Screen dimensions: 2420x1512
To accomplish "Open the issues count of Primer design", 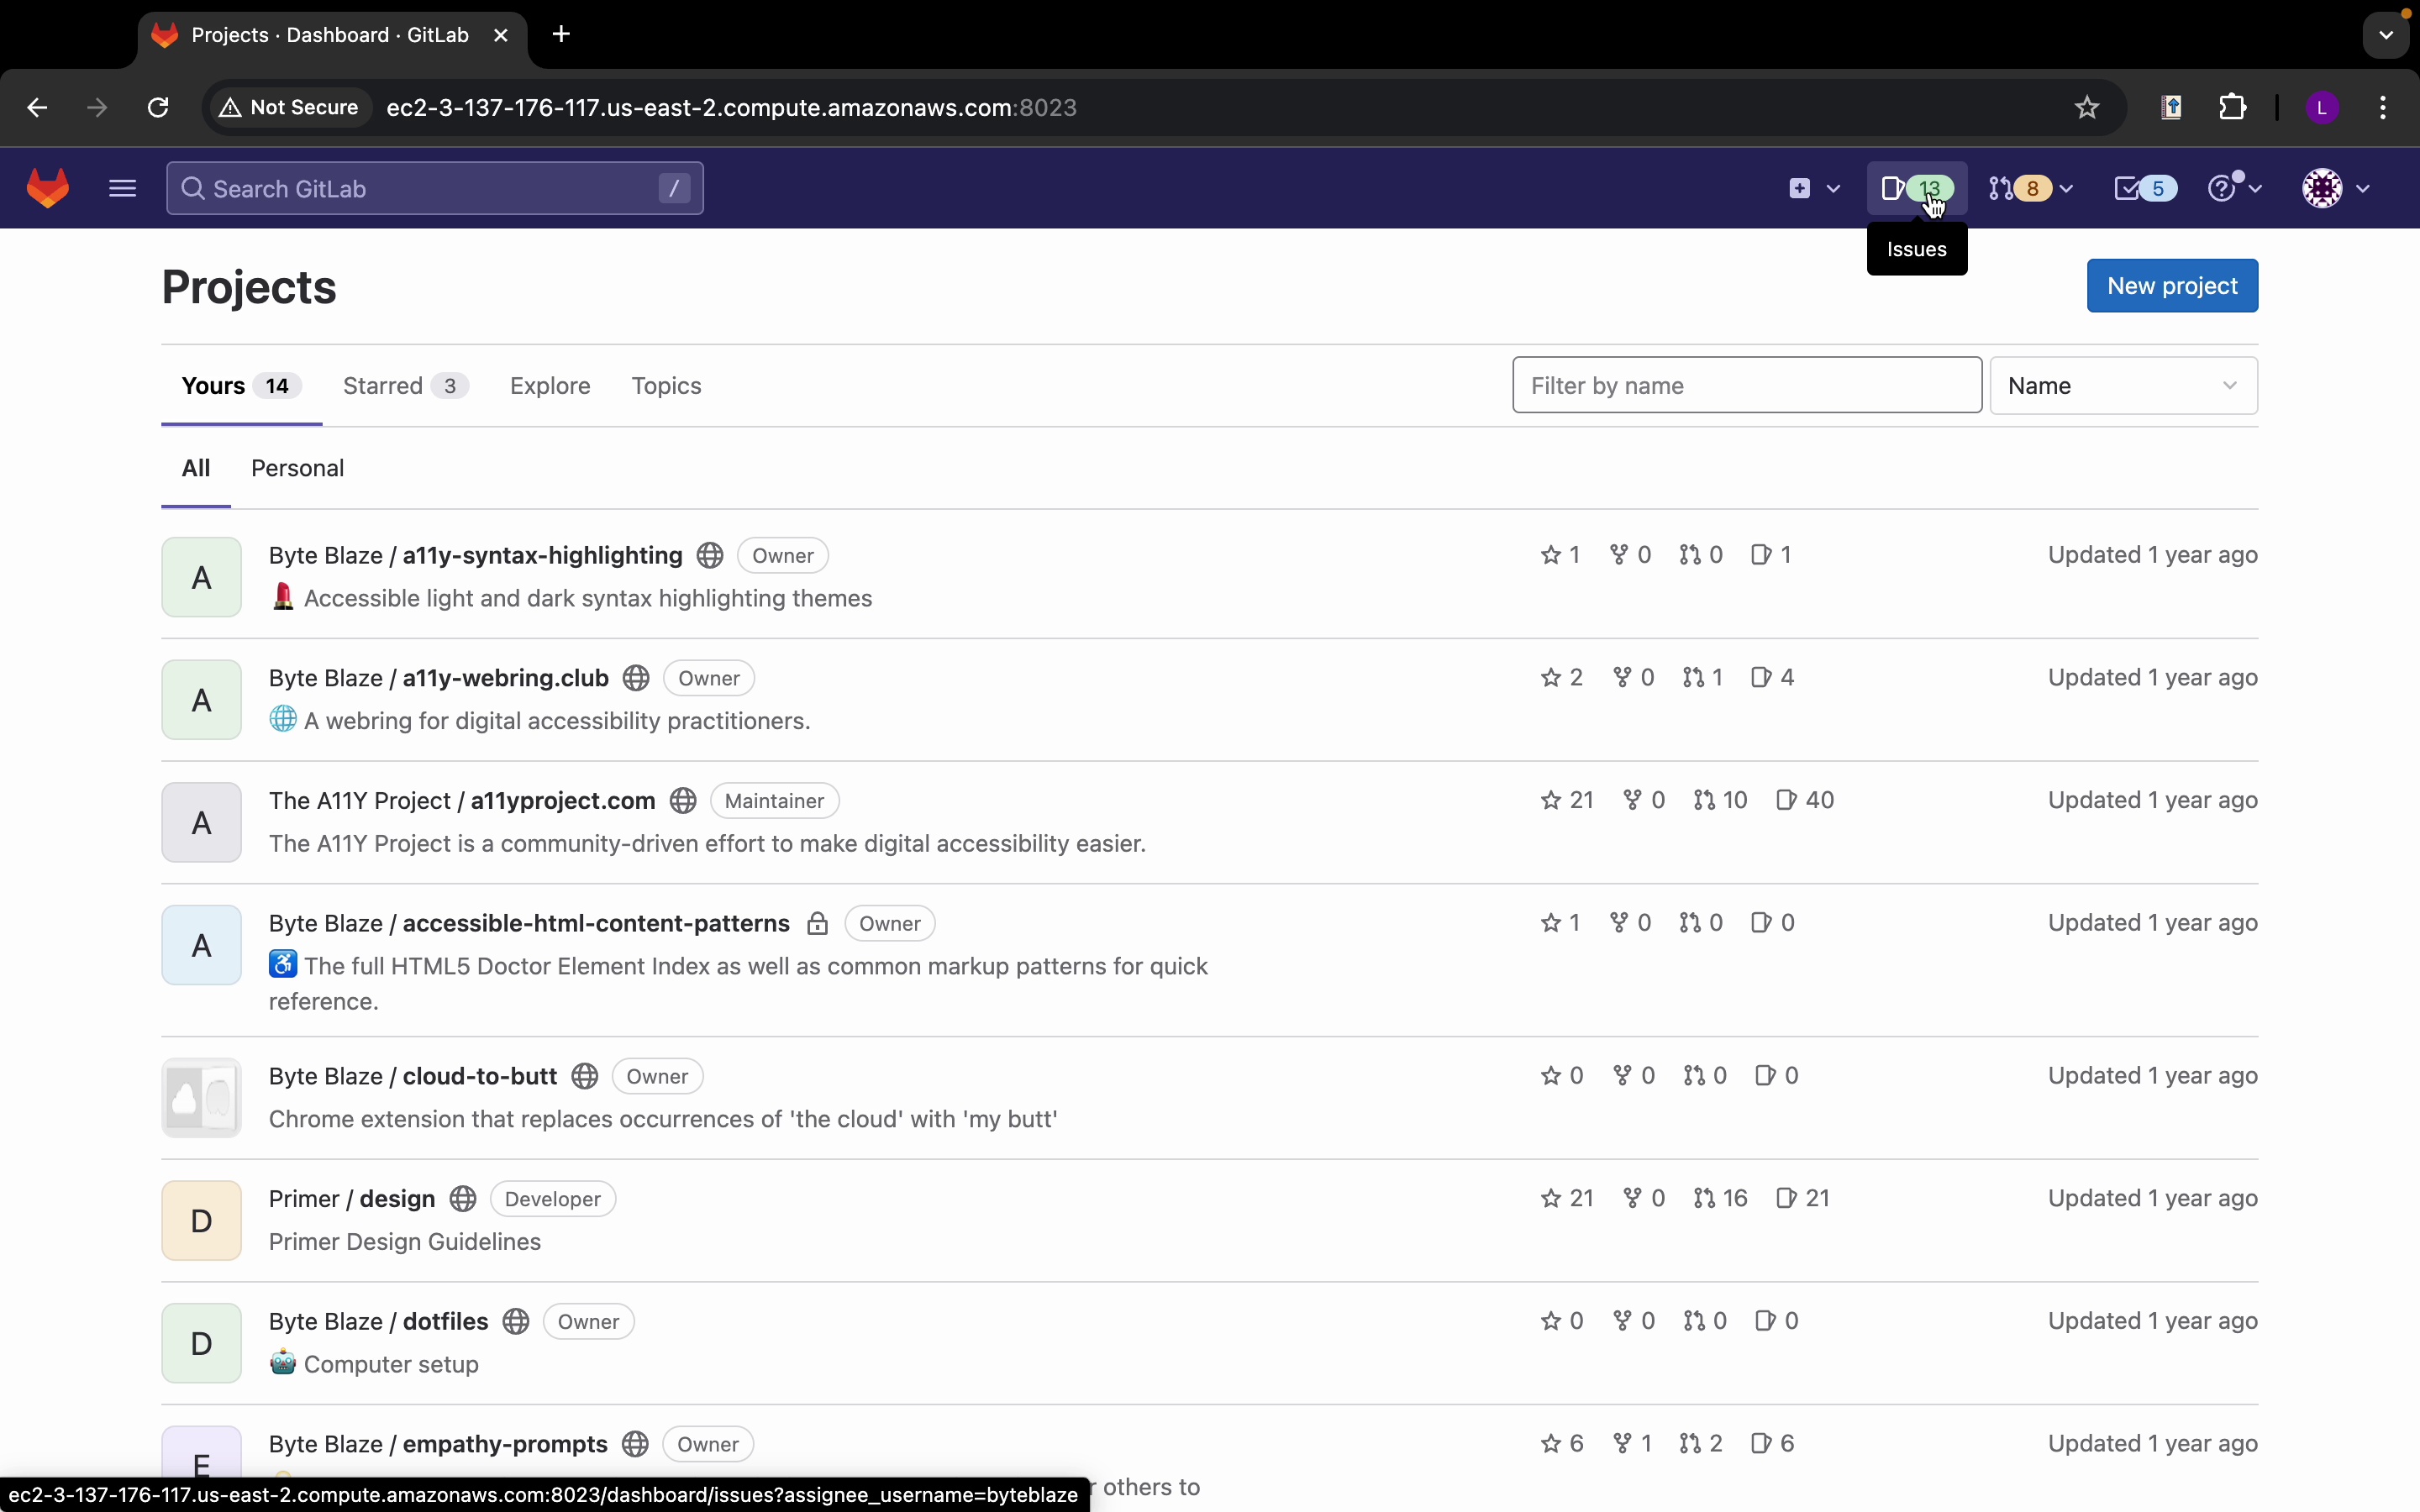I will (x=1804, y=1198).
